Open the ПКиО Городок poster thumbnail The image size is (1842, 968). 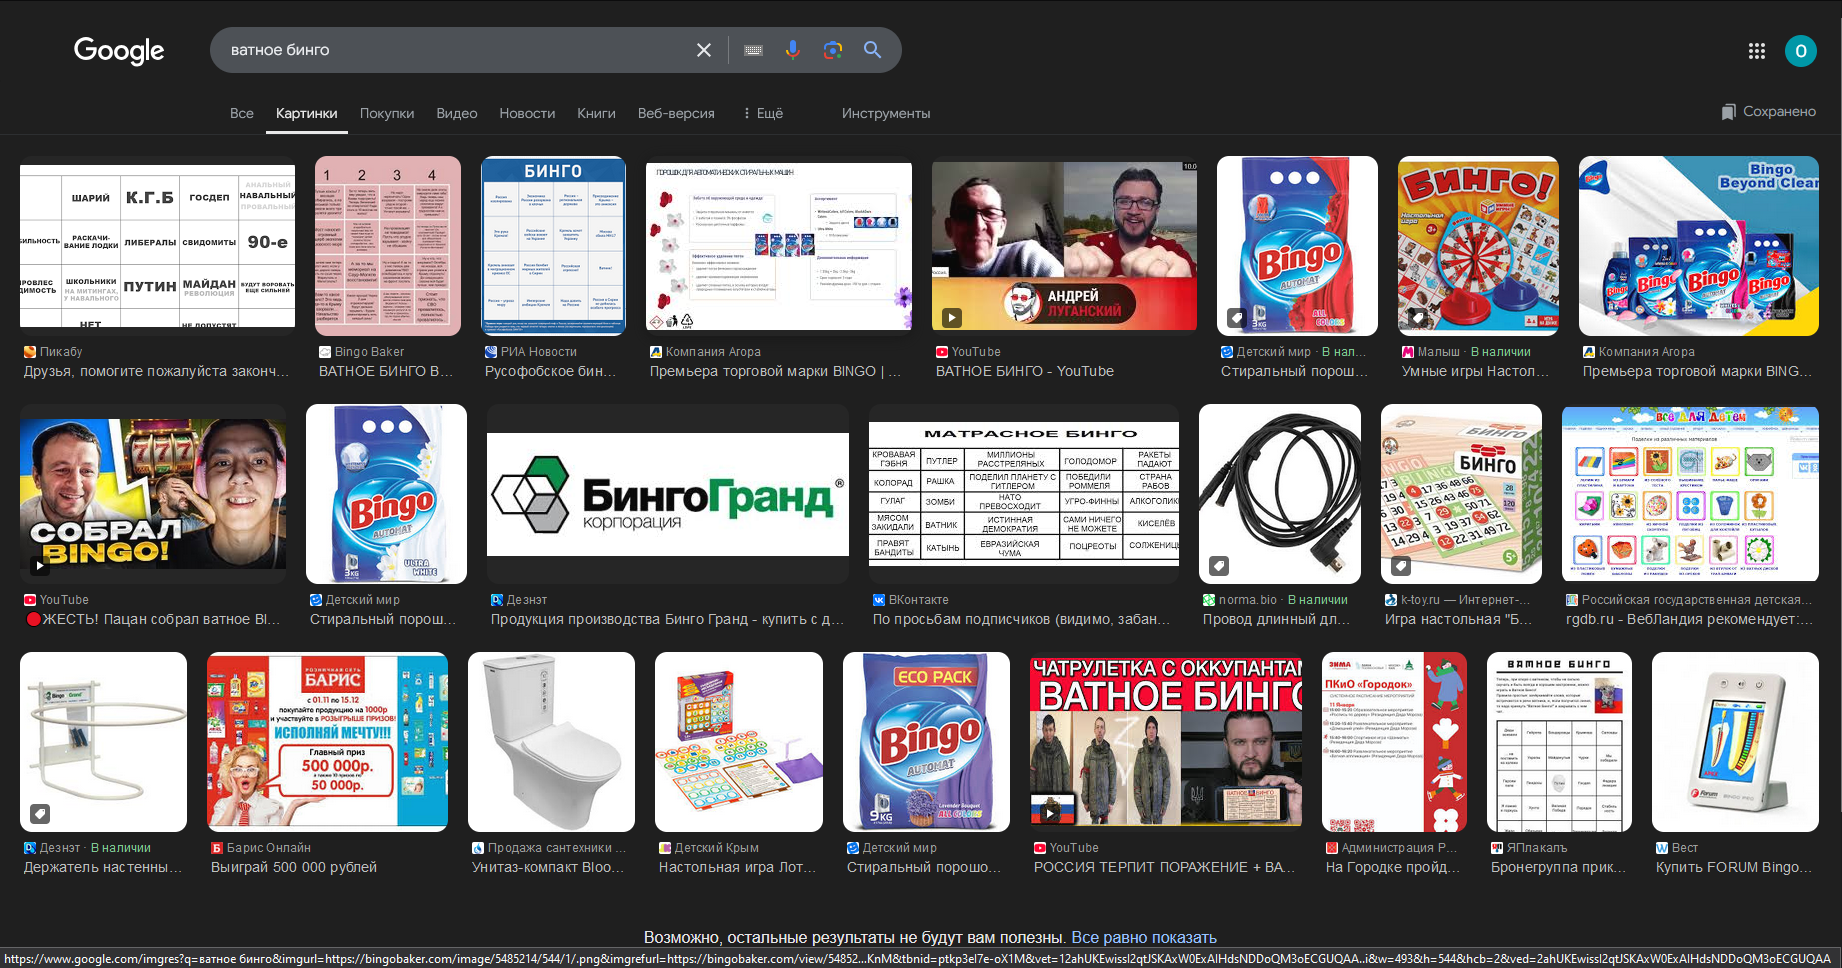tap(1394, 742)
